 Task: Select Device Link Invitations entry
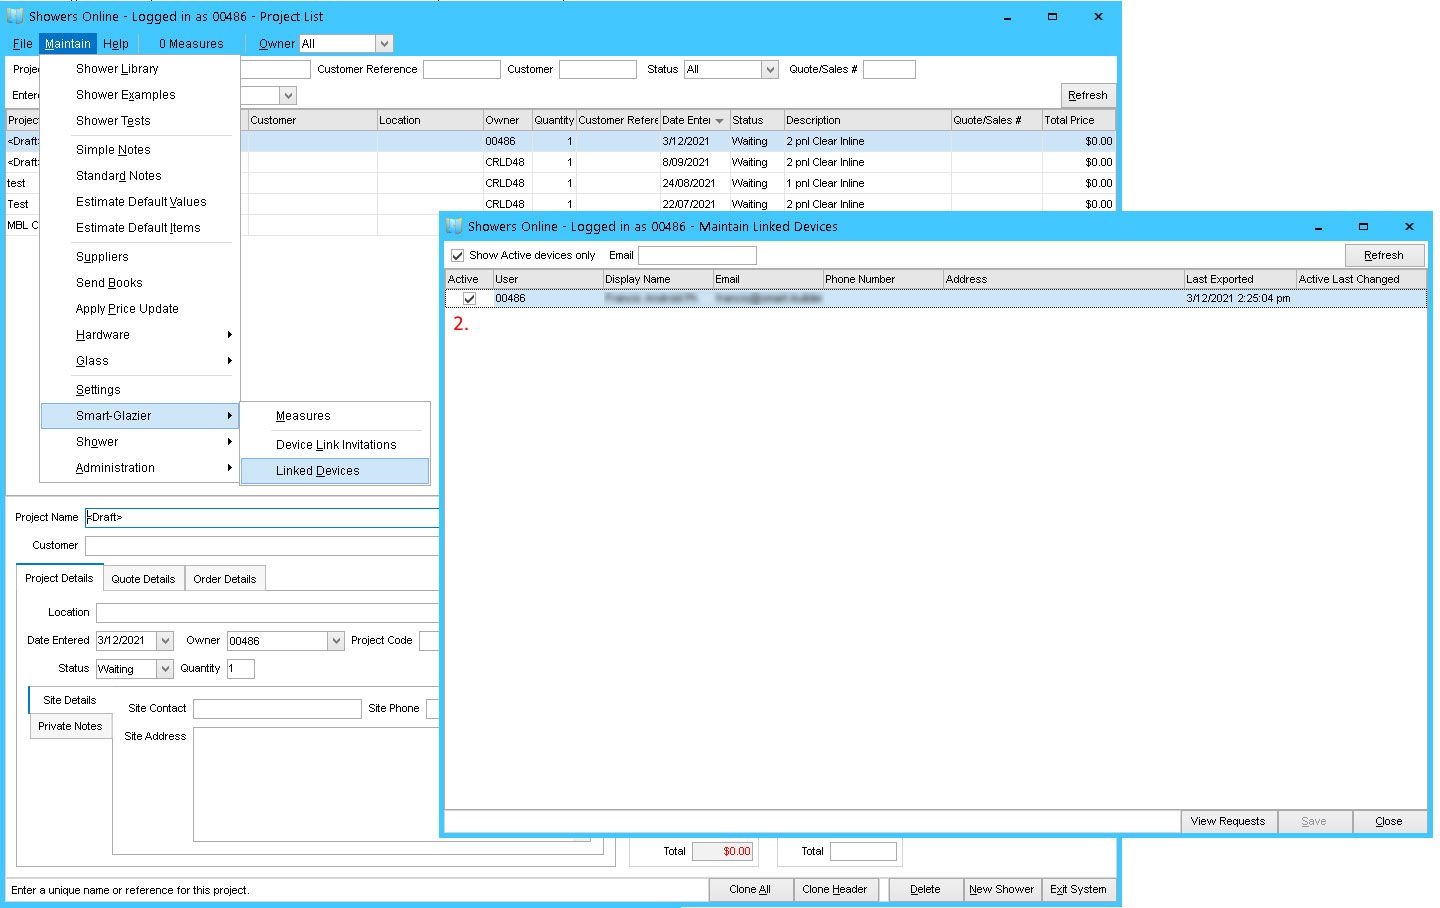pyautogui.click(x=335, y=445)
